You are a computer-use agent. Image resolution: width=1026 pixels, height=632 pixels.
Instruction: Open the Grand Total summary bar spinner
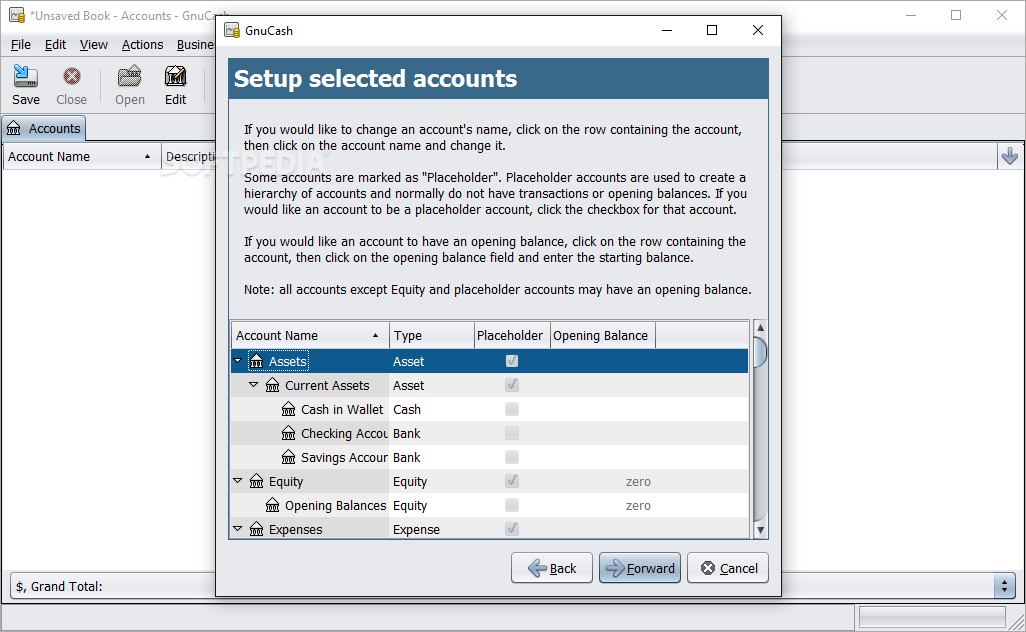pos(1004,586)
